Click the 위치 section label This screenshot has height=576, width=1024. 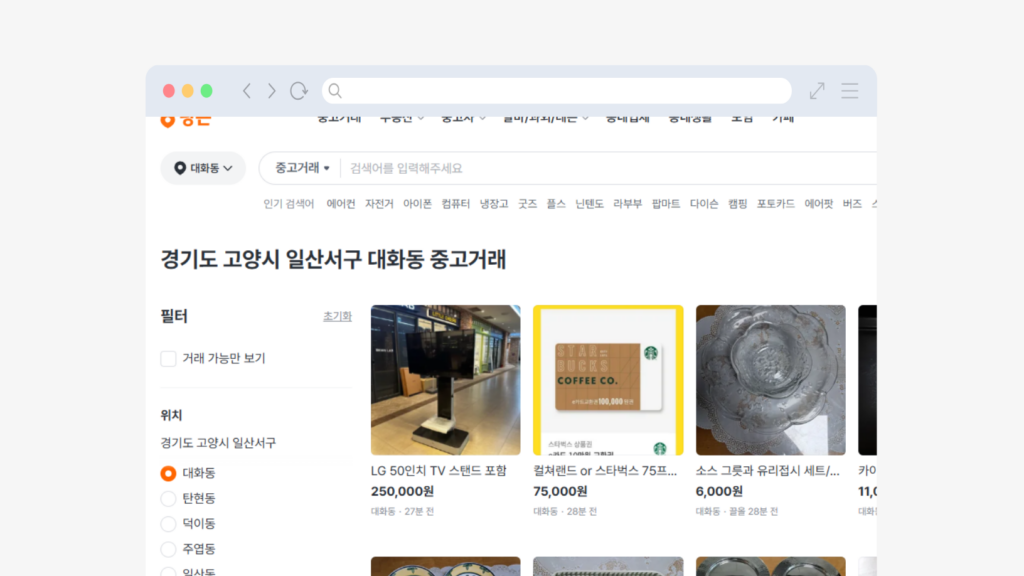tap(171, 415)
